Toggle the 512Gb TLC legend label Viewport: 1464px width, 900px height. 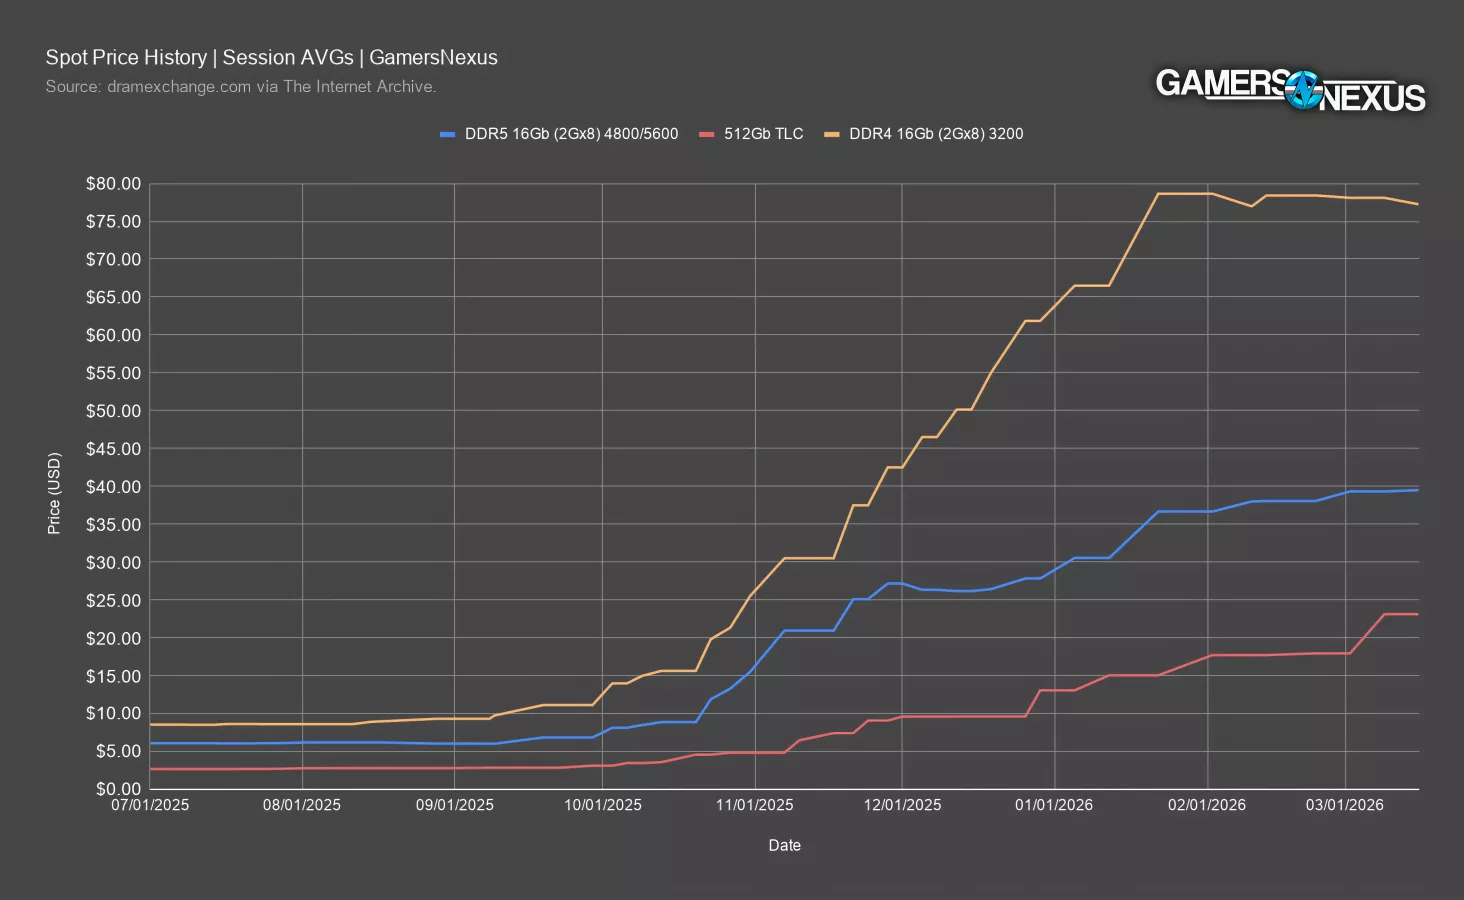(763, 134)
